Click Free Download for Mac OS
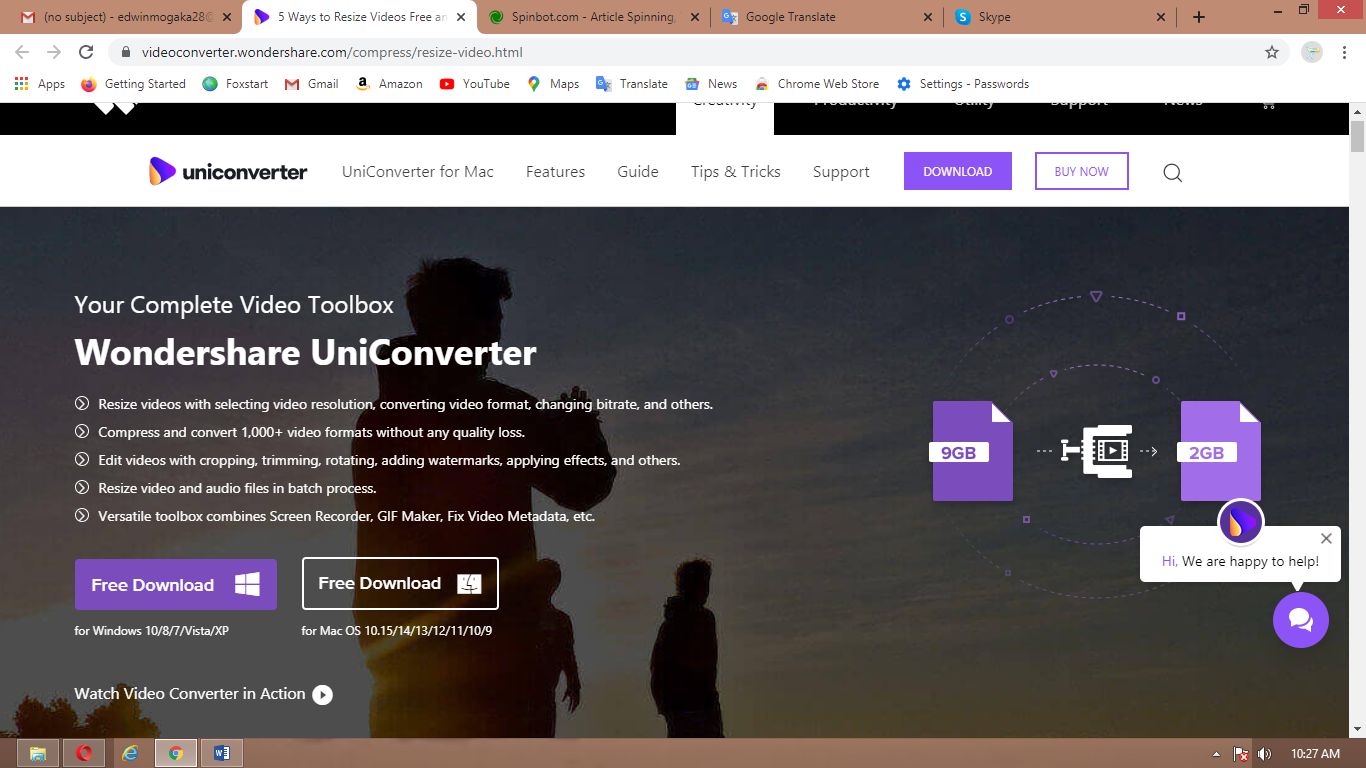 pyautogui.click(x=400, y=584)
